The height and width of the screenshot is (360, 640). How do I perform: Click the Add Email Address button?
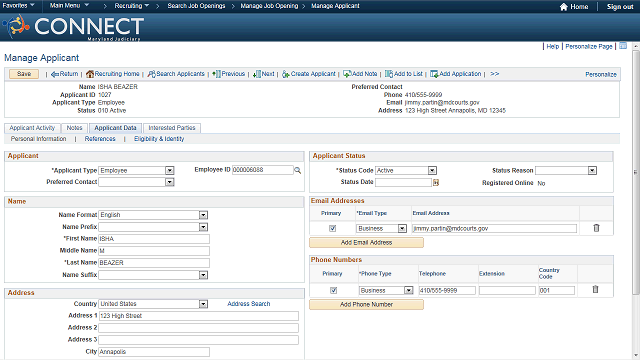pyautogui.click(x=367, y=242)
